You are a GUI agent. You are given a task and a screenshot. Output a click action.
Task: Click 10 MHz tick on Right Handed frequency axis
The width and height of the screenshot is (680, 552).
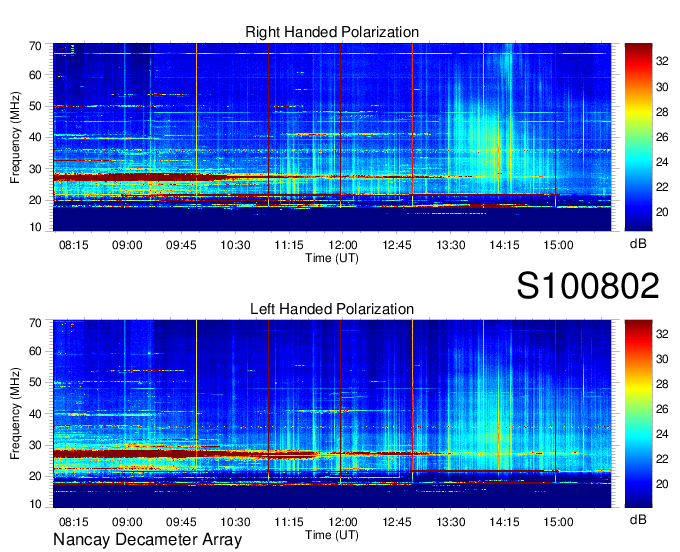click(35, 227)
